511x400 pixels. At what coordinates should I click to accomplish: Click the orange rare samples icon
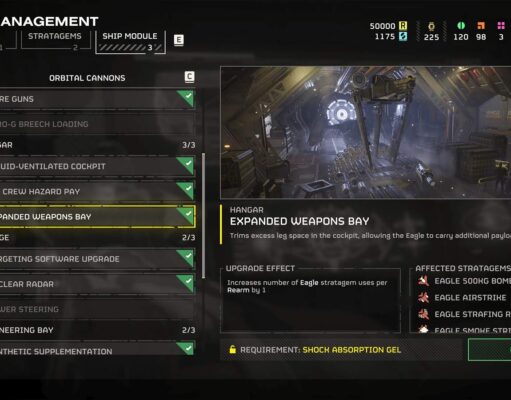(481, 25)
